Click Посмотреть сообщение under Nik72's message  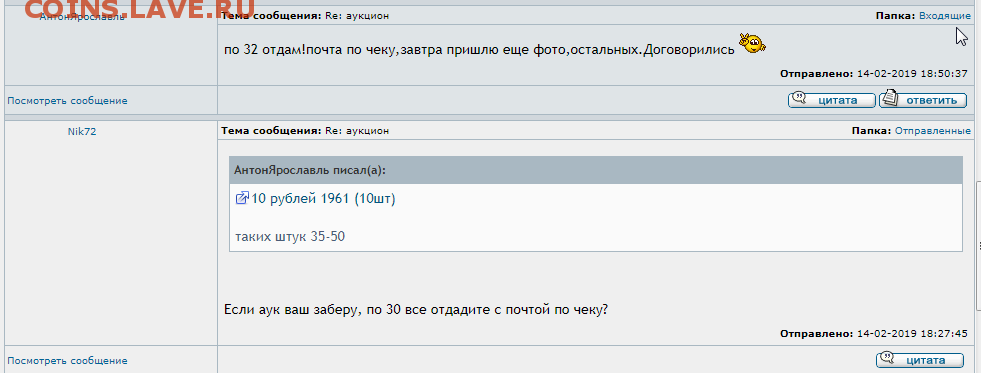coord(68,361)
